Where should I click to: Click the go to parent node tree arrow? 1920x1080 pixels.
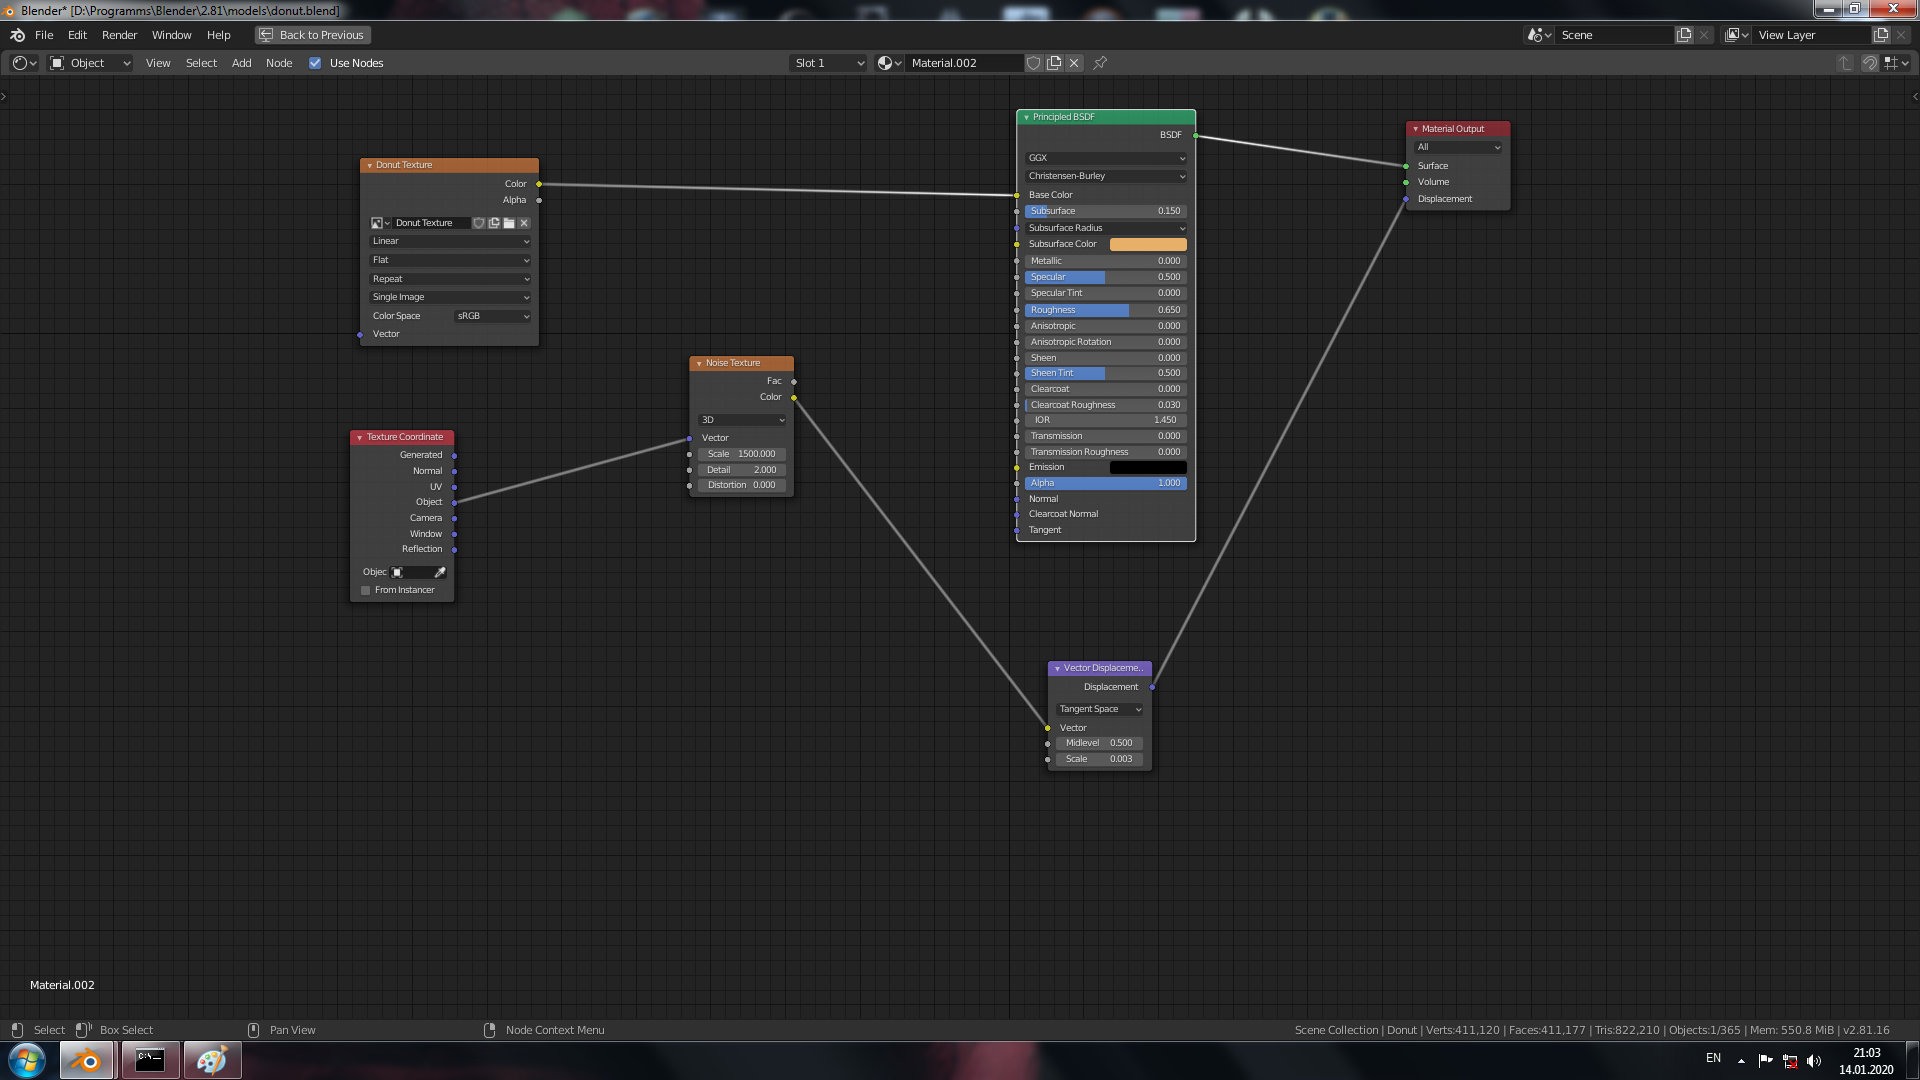(x=1845, y=63)
